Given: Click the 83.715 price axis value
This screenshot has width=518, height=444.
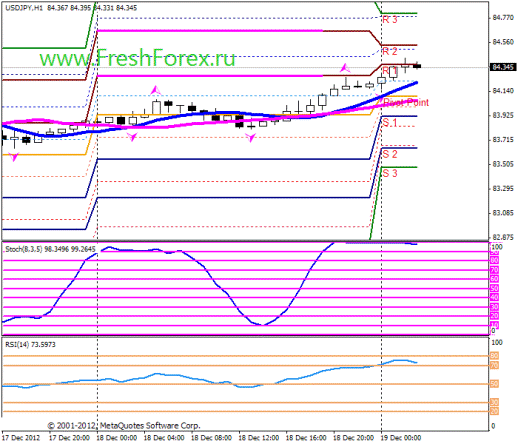Looking at the screenshot, I should [x=503, y=140].
